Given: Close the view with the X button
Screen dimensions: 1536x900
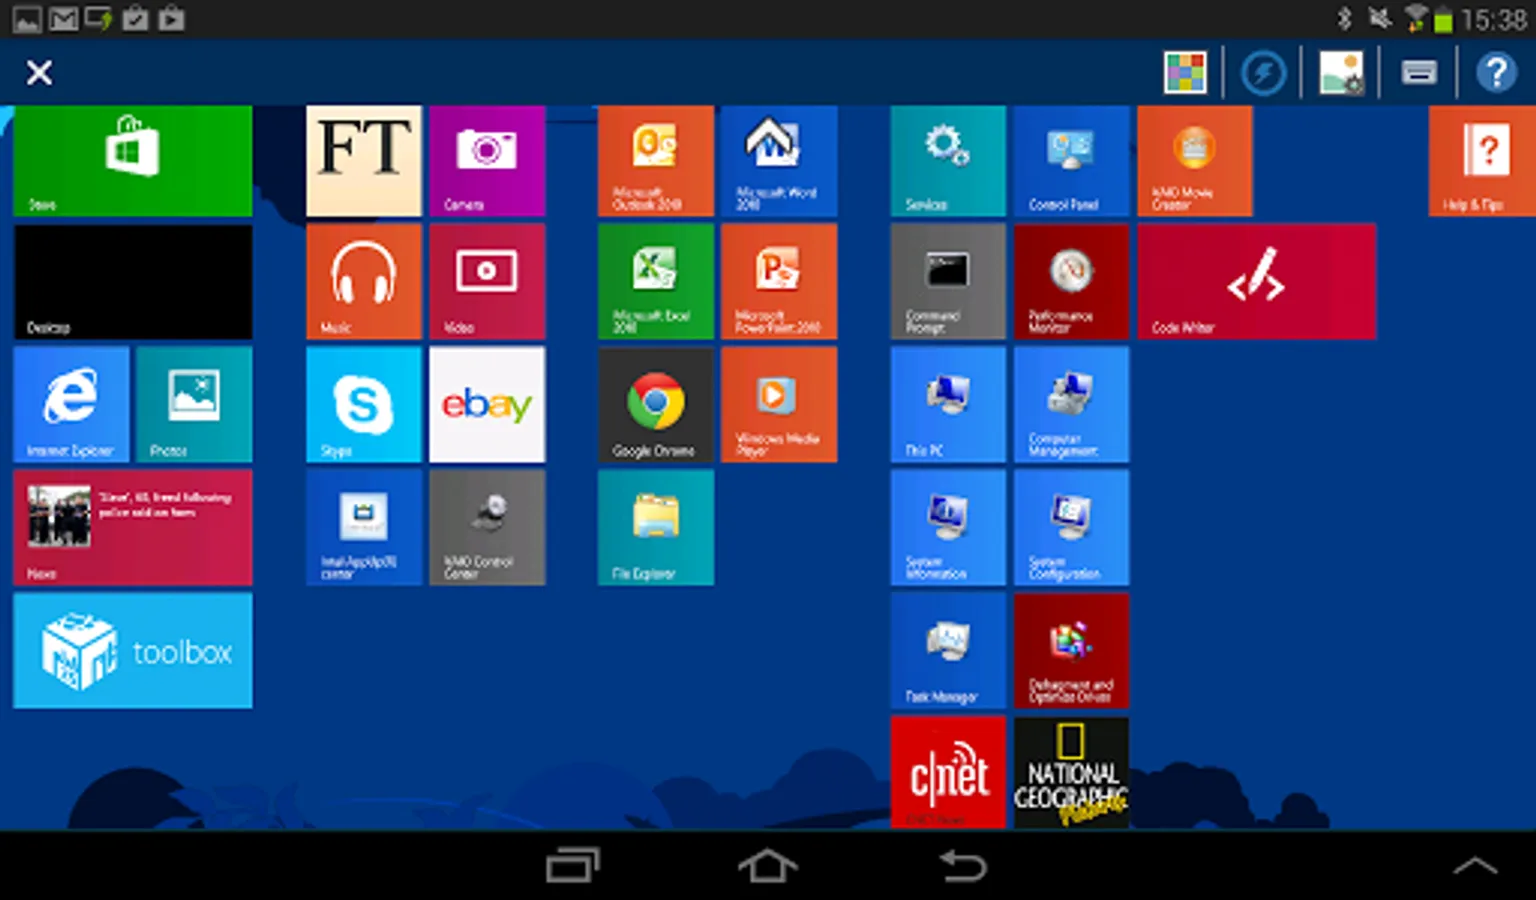Looking at the screenshot, I should click(39, 72).
